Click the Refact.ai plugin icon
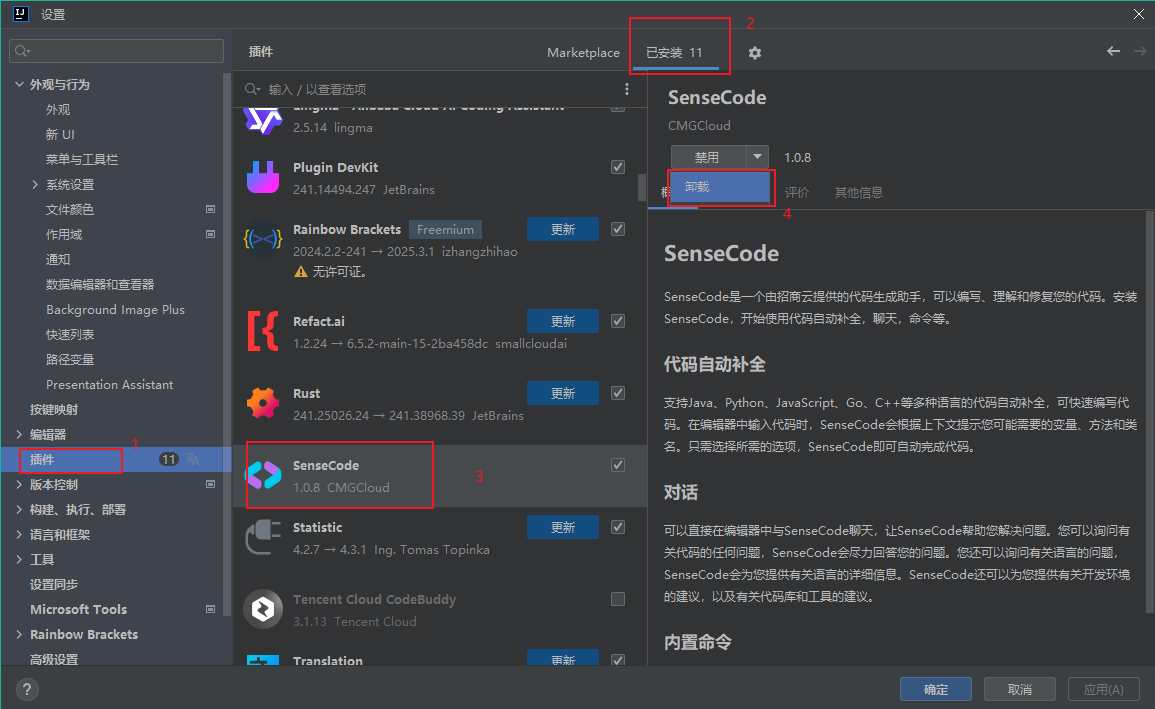 [x=263, y=331]
